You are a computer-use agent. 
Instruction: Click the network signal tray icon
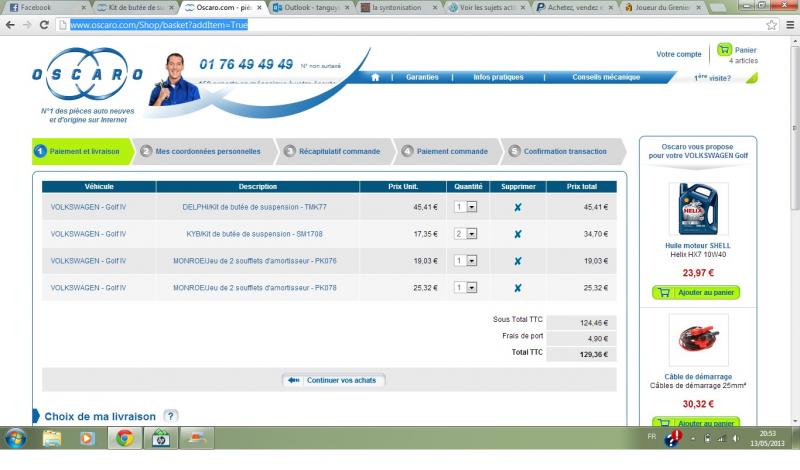(721, 438)
